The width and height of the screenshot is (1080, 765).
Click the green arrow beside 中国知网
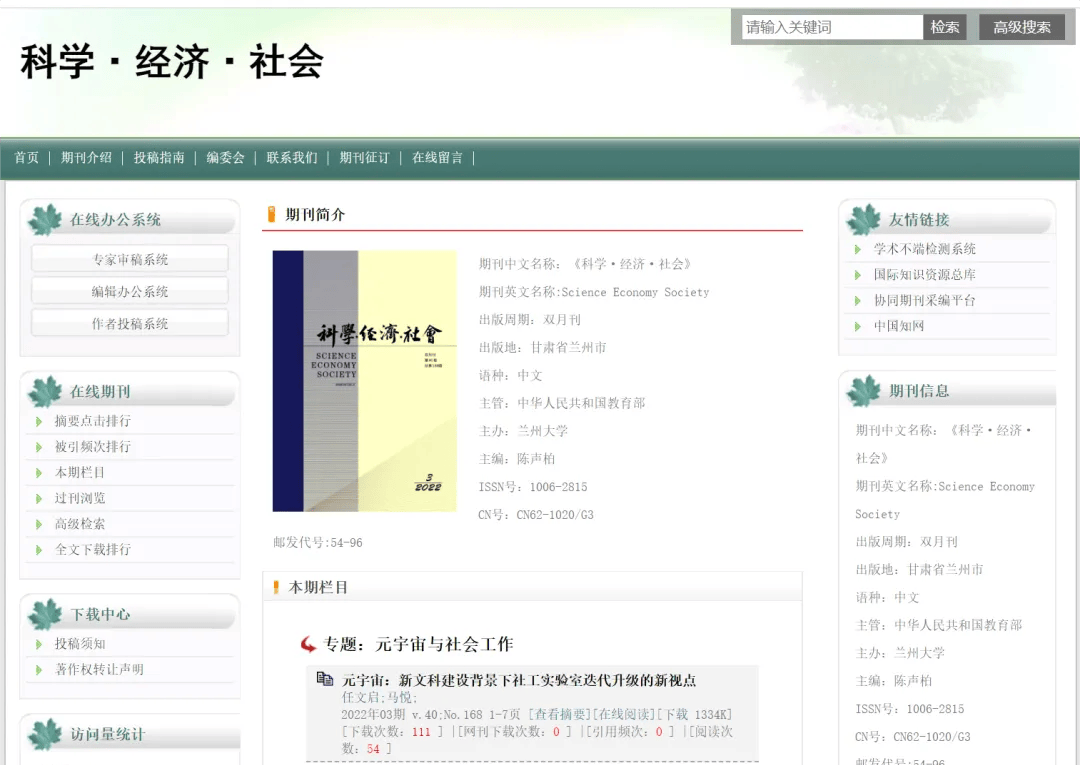pyautogui.click(x=858, y=326)
